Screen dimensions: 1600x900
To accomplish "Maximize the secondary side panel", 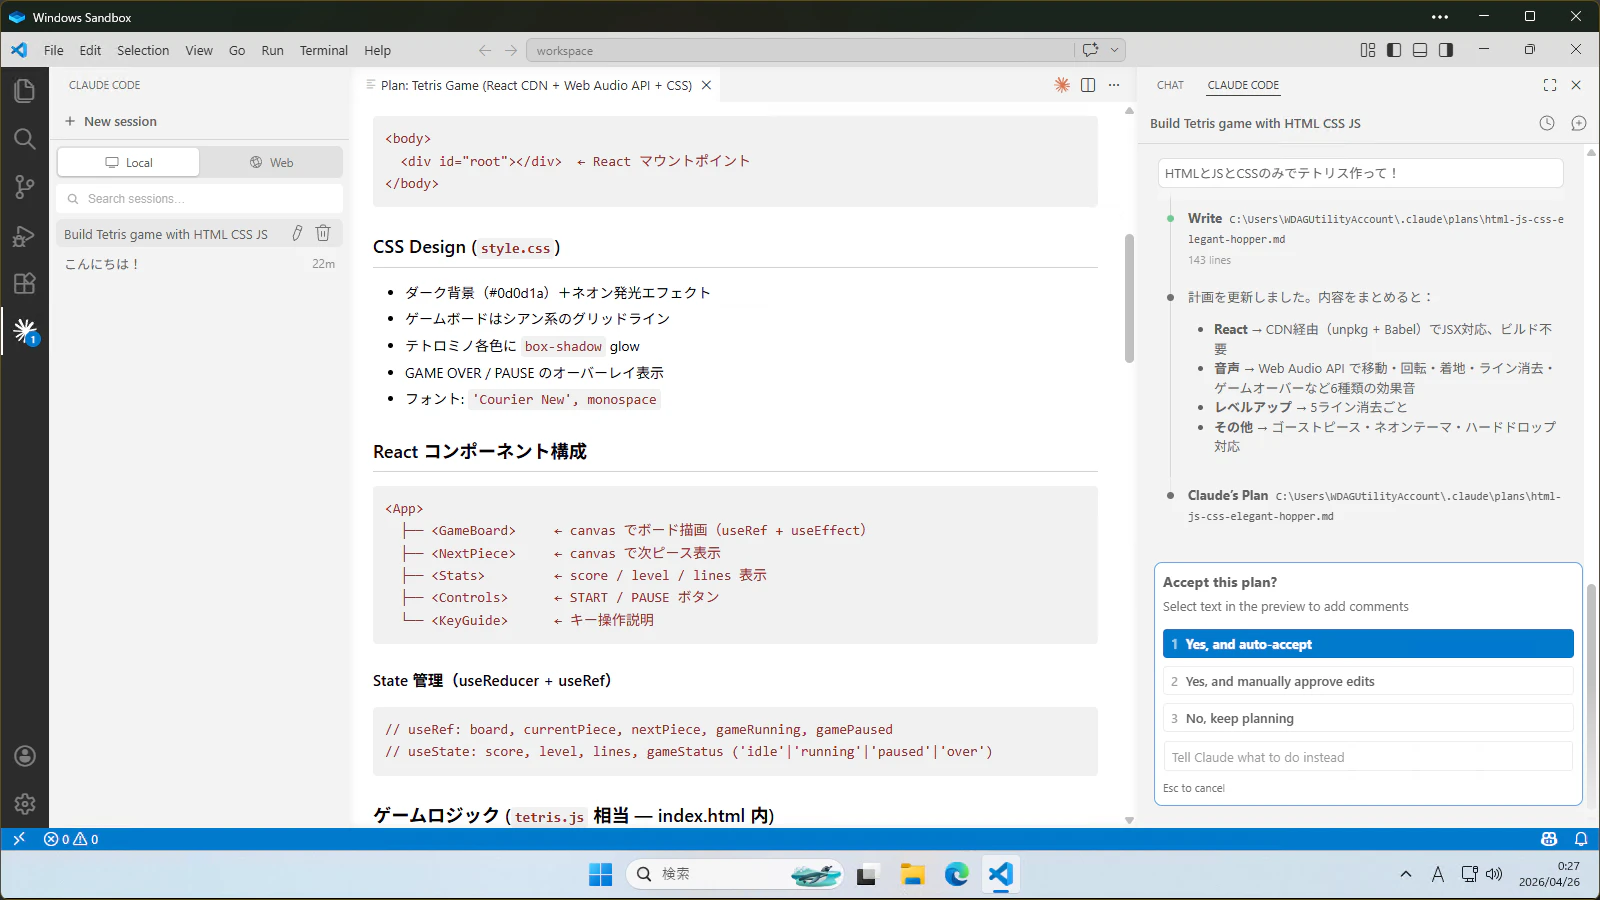I will (1550, 85).
